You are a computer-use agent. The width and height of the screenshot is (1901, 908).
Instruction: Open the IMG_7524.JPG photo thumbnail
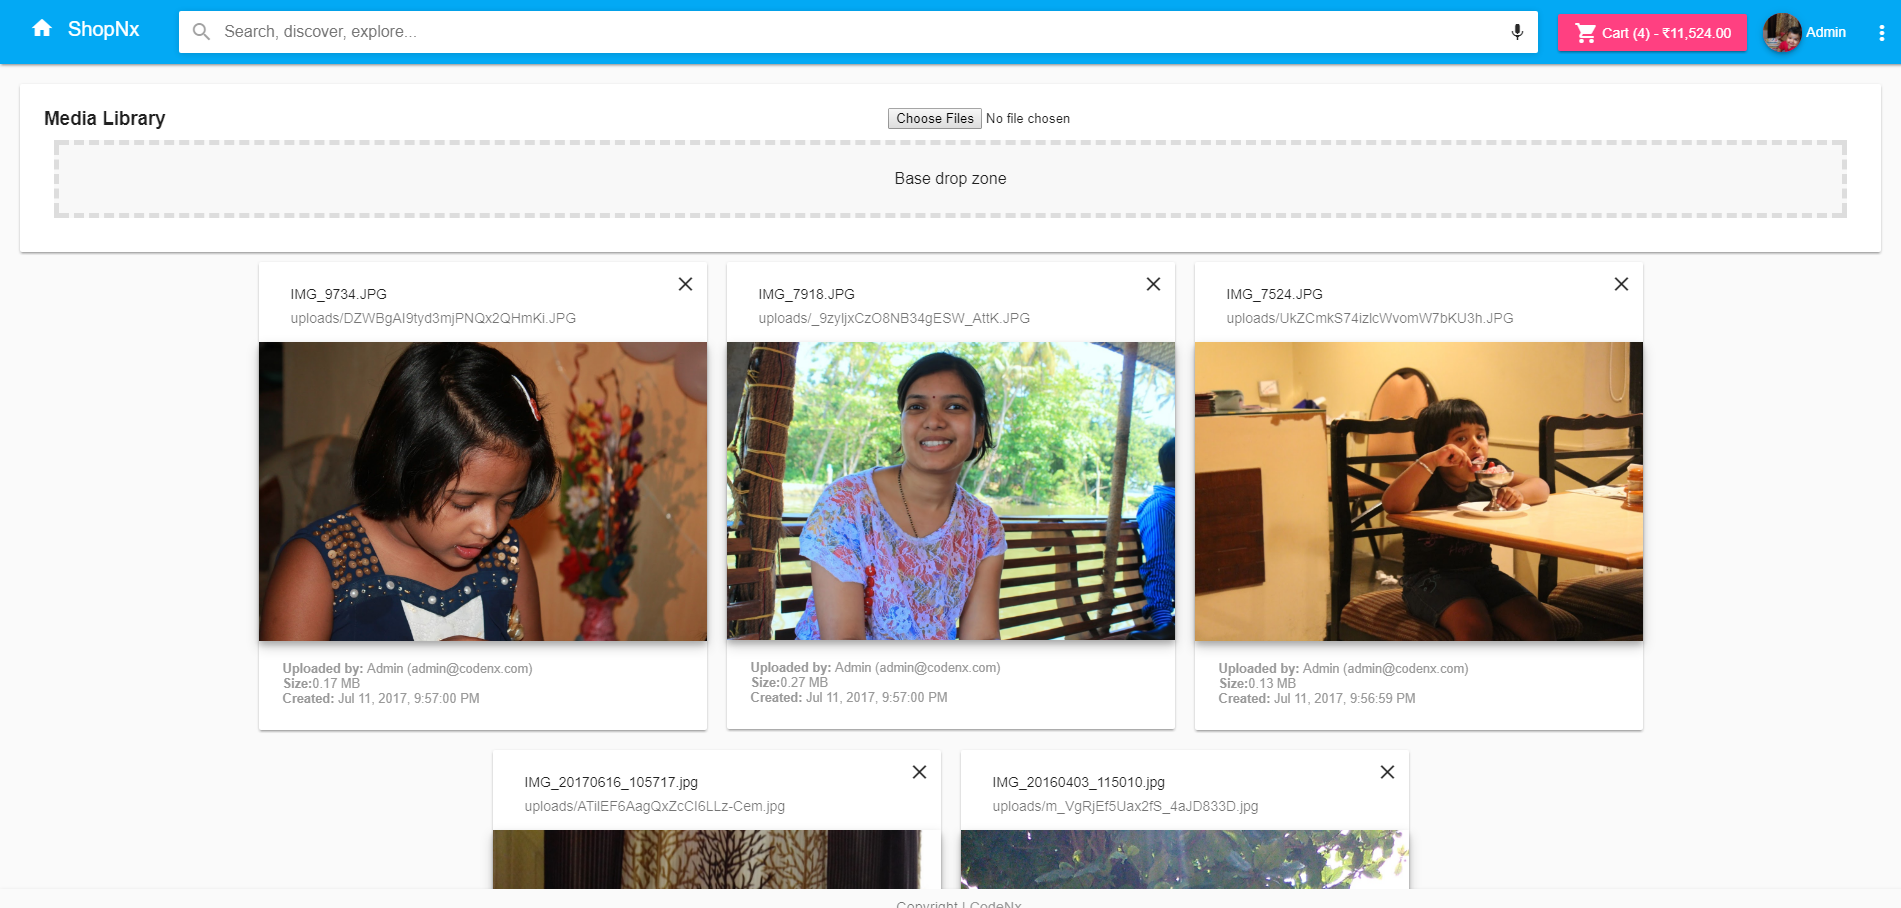click(x=1419, y=491)
